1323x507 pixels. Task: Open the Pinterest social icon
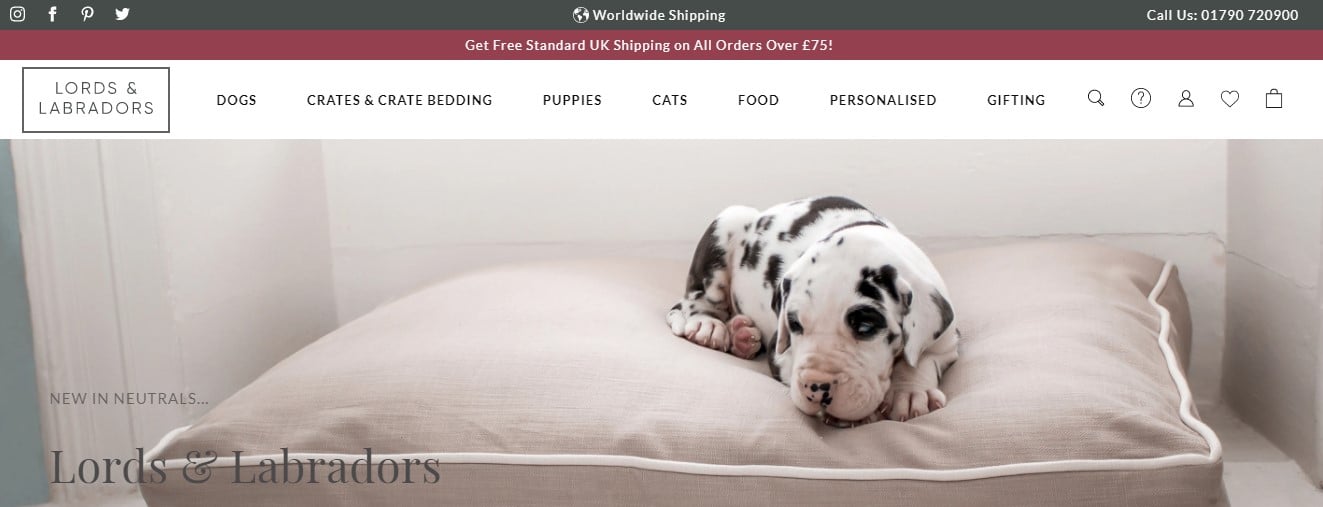click(87, 14)
